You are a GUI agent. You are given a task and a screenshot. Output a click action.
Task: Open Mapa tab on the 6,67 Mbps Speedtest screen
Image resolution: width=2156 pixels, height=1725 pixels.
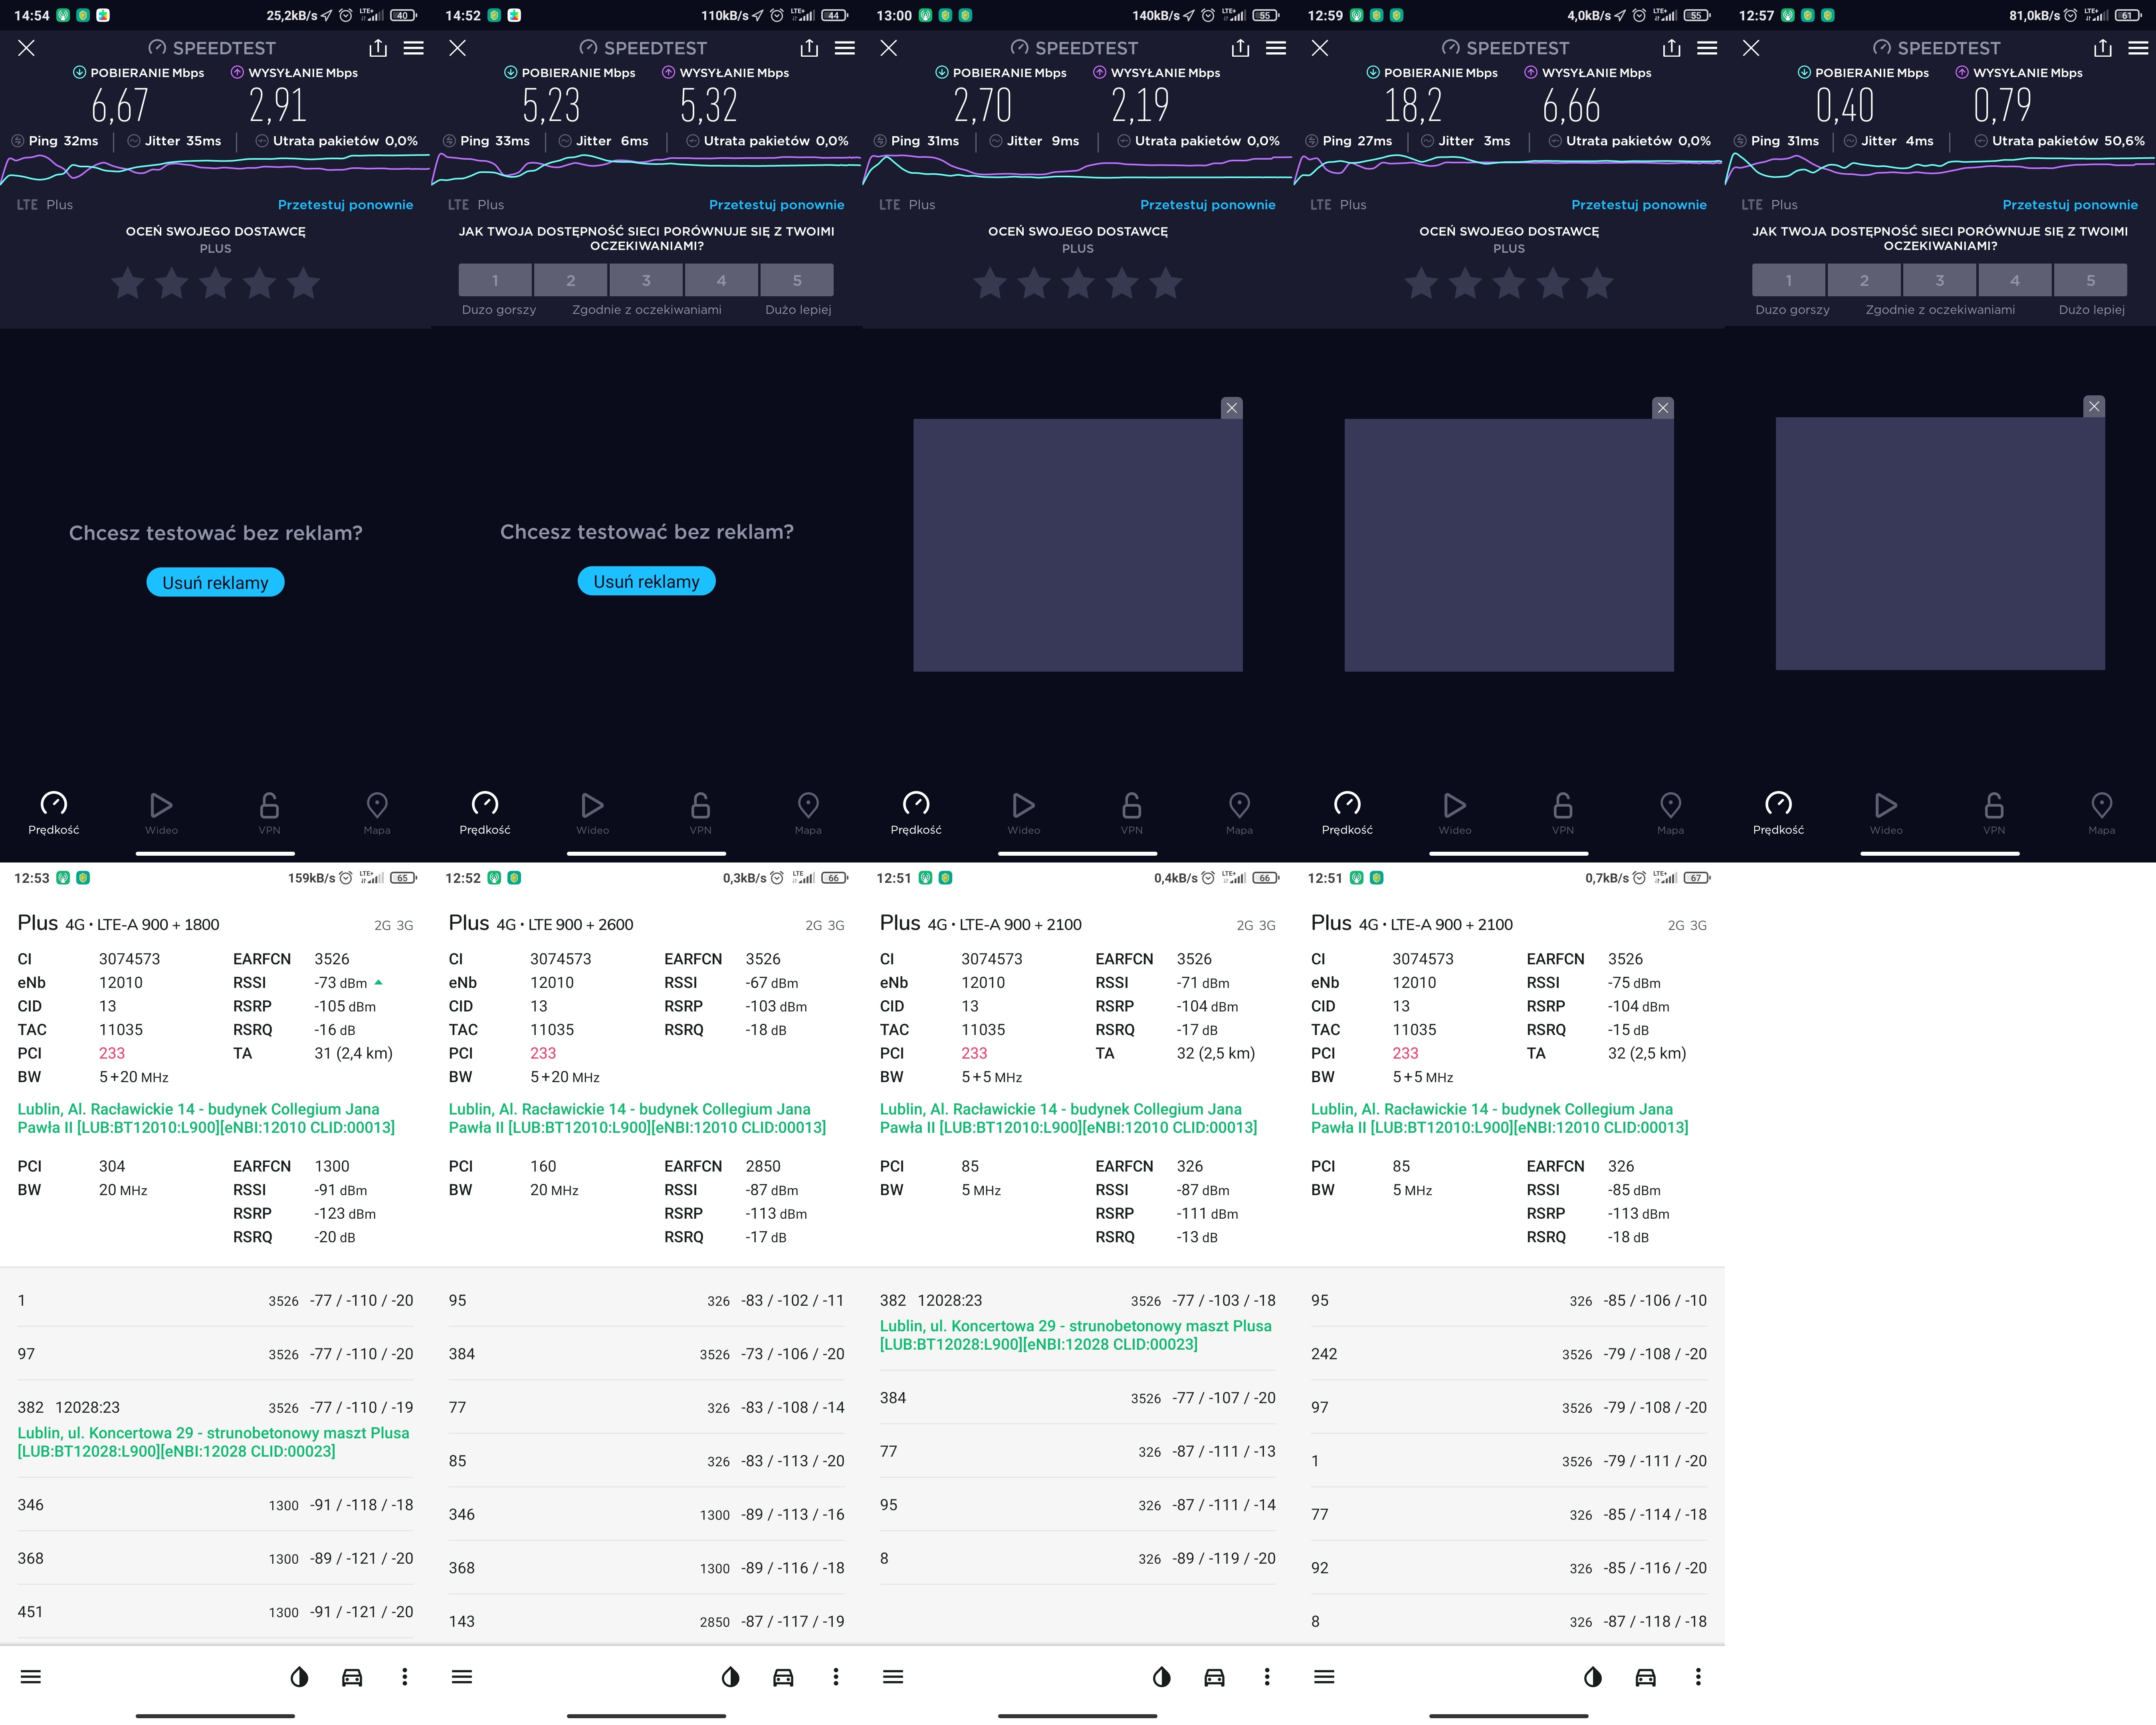tap(377, 813)
